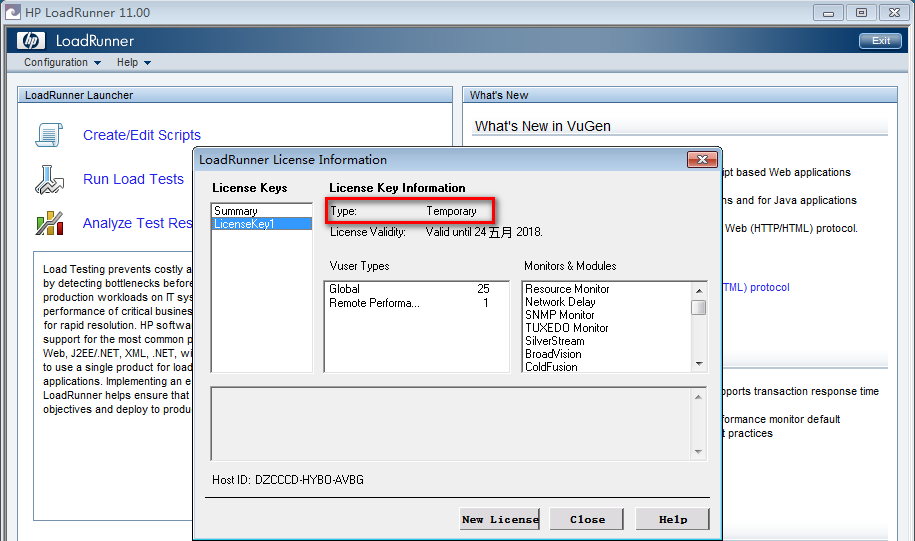This screenshot has height=541, width=915.
Task: Select Global in Vuser Types list
Action: (x=344, y=289)
